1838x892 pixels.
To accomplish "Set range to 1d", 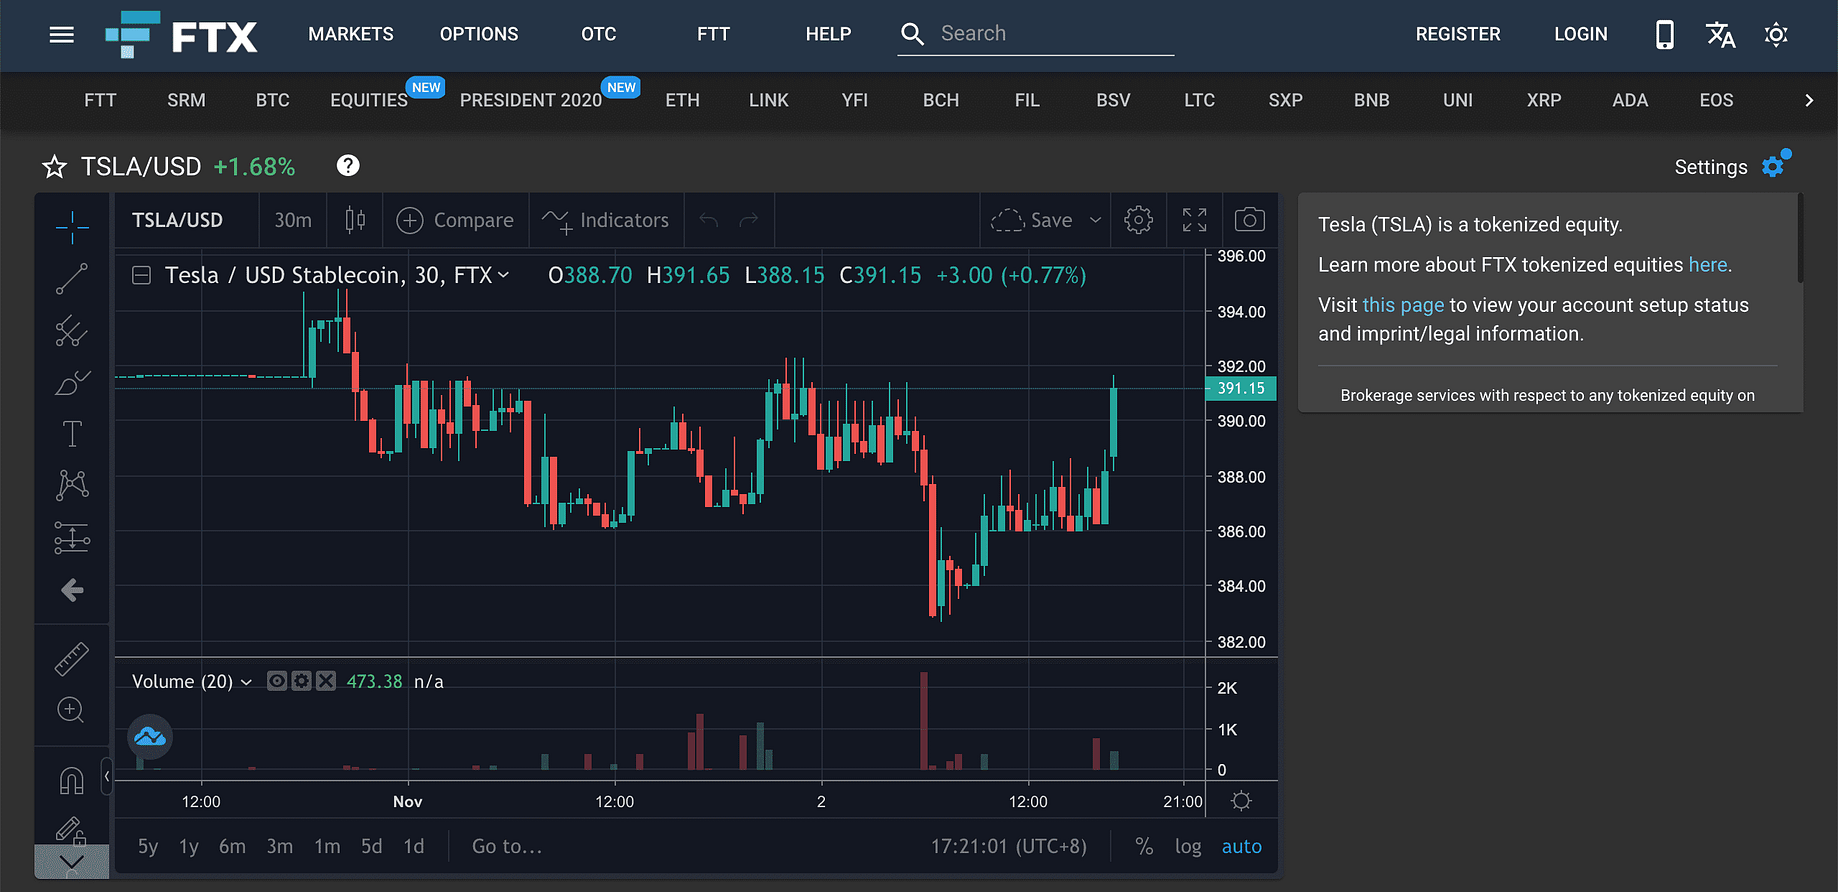I will point(414,847).
